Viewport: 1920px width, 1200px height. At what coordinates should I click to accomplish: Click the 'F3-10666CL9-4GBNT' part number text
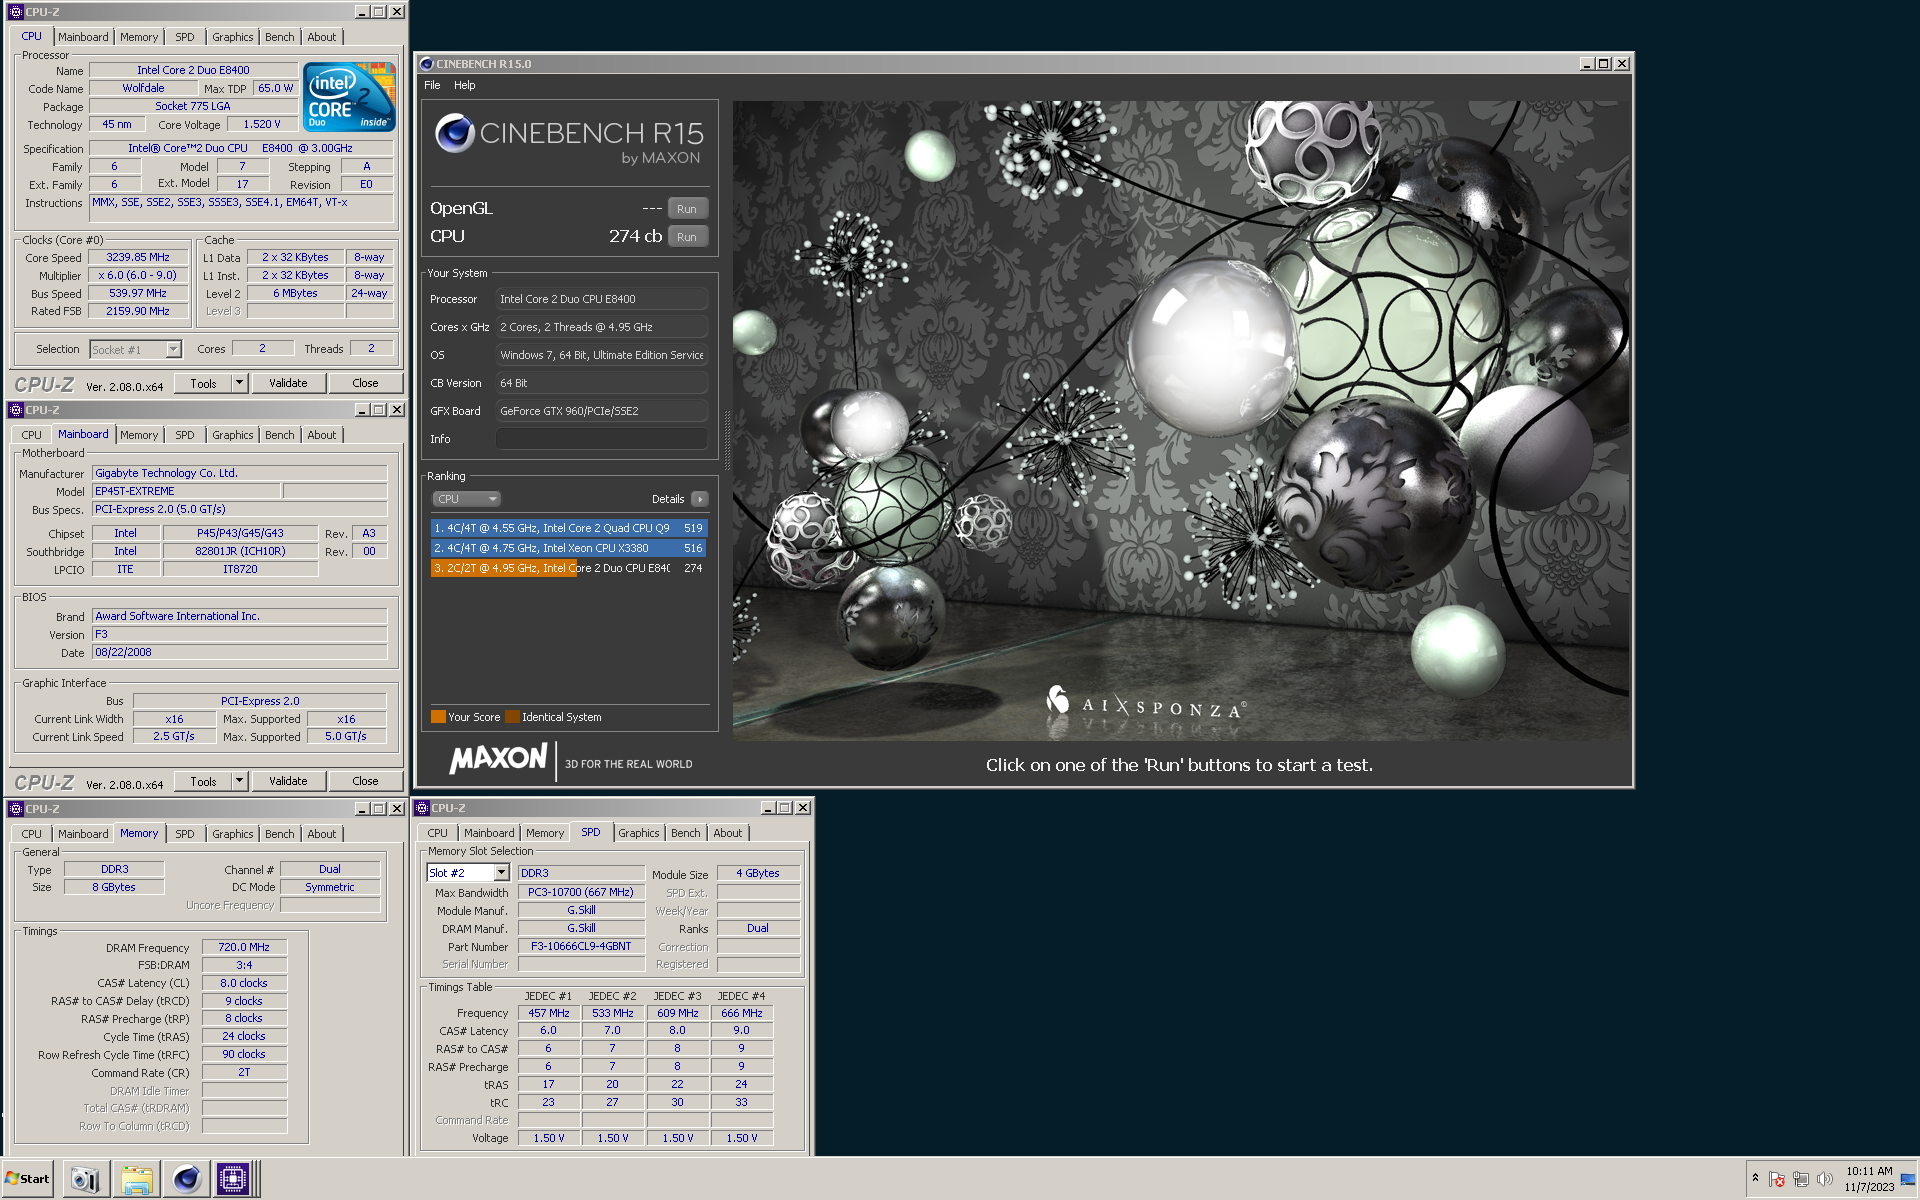coord(581,946)
